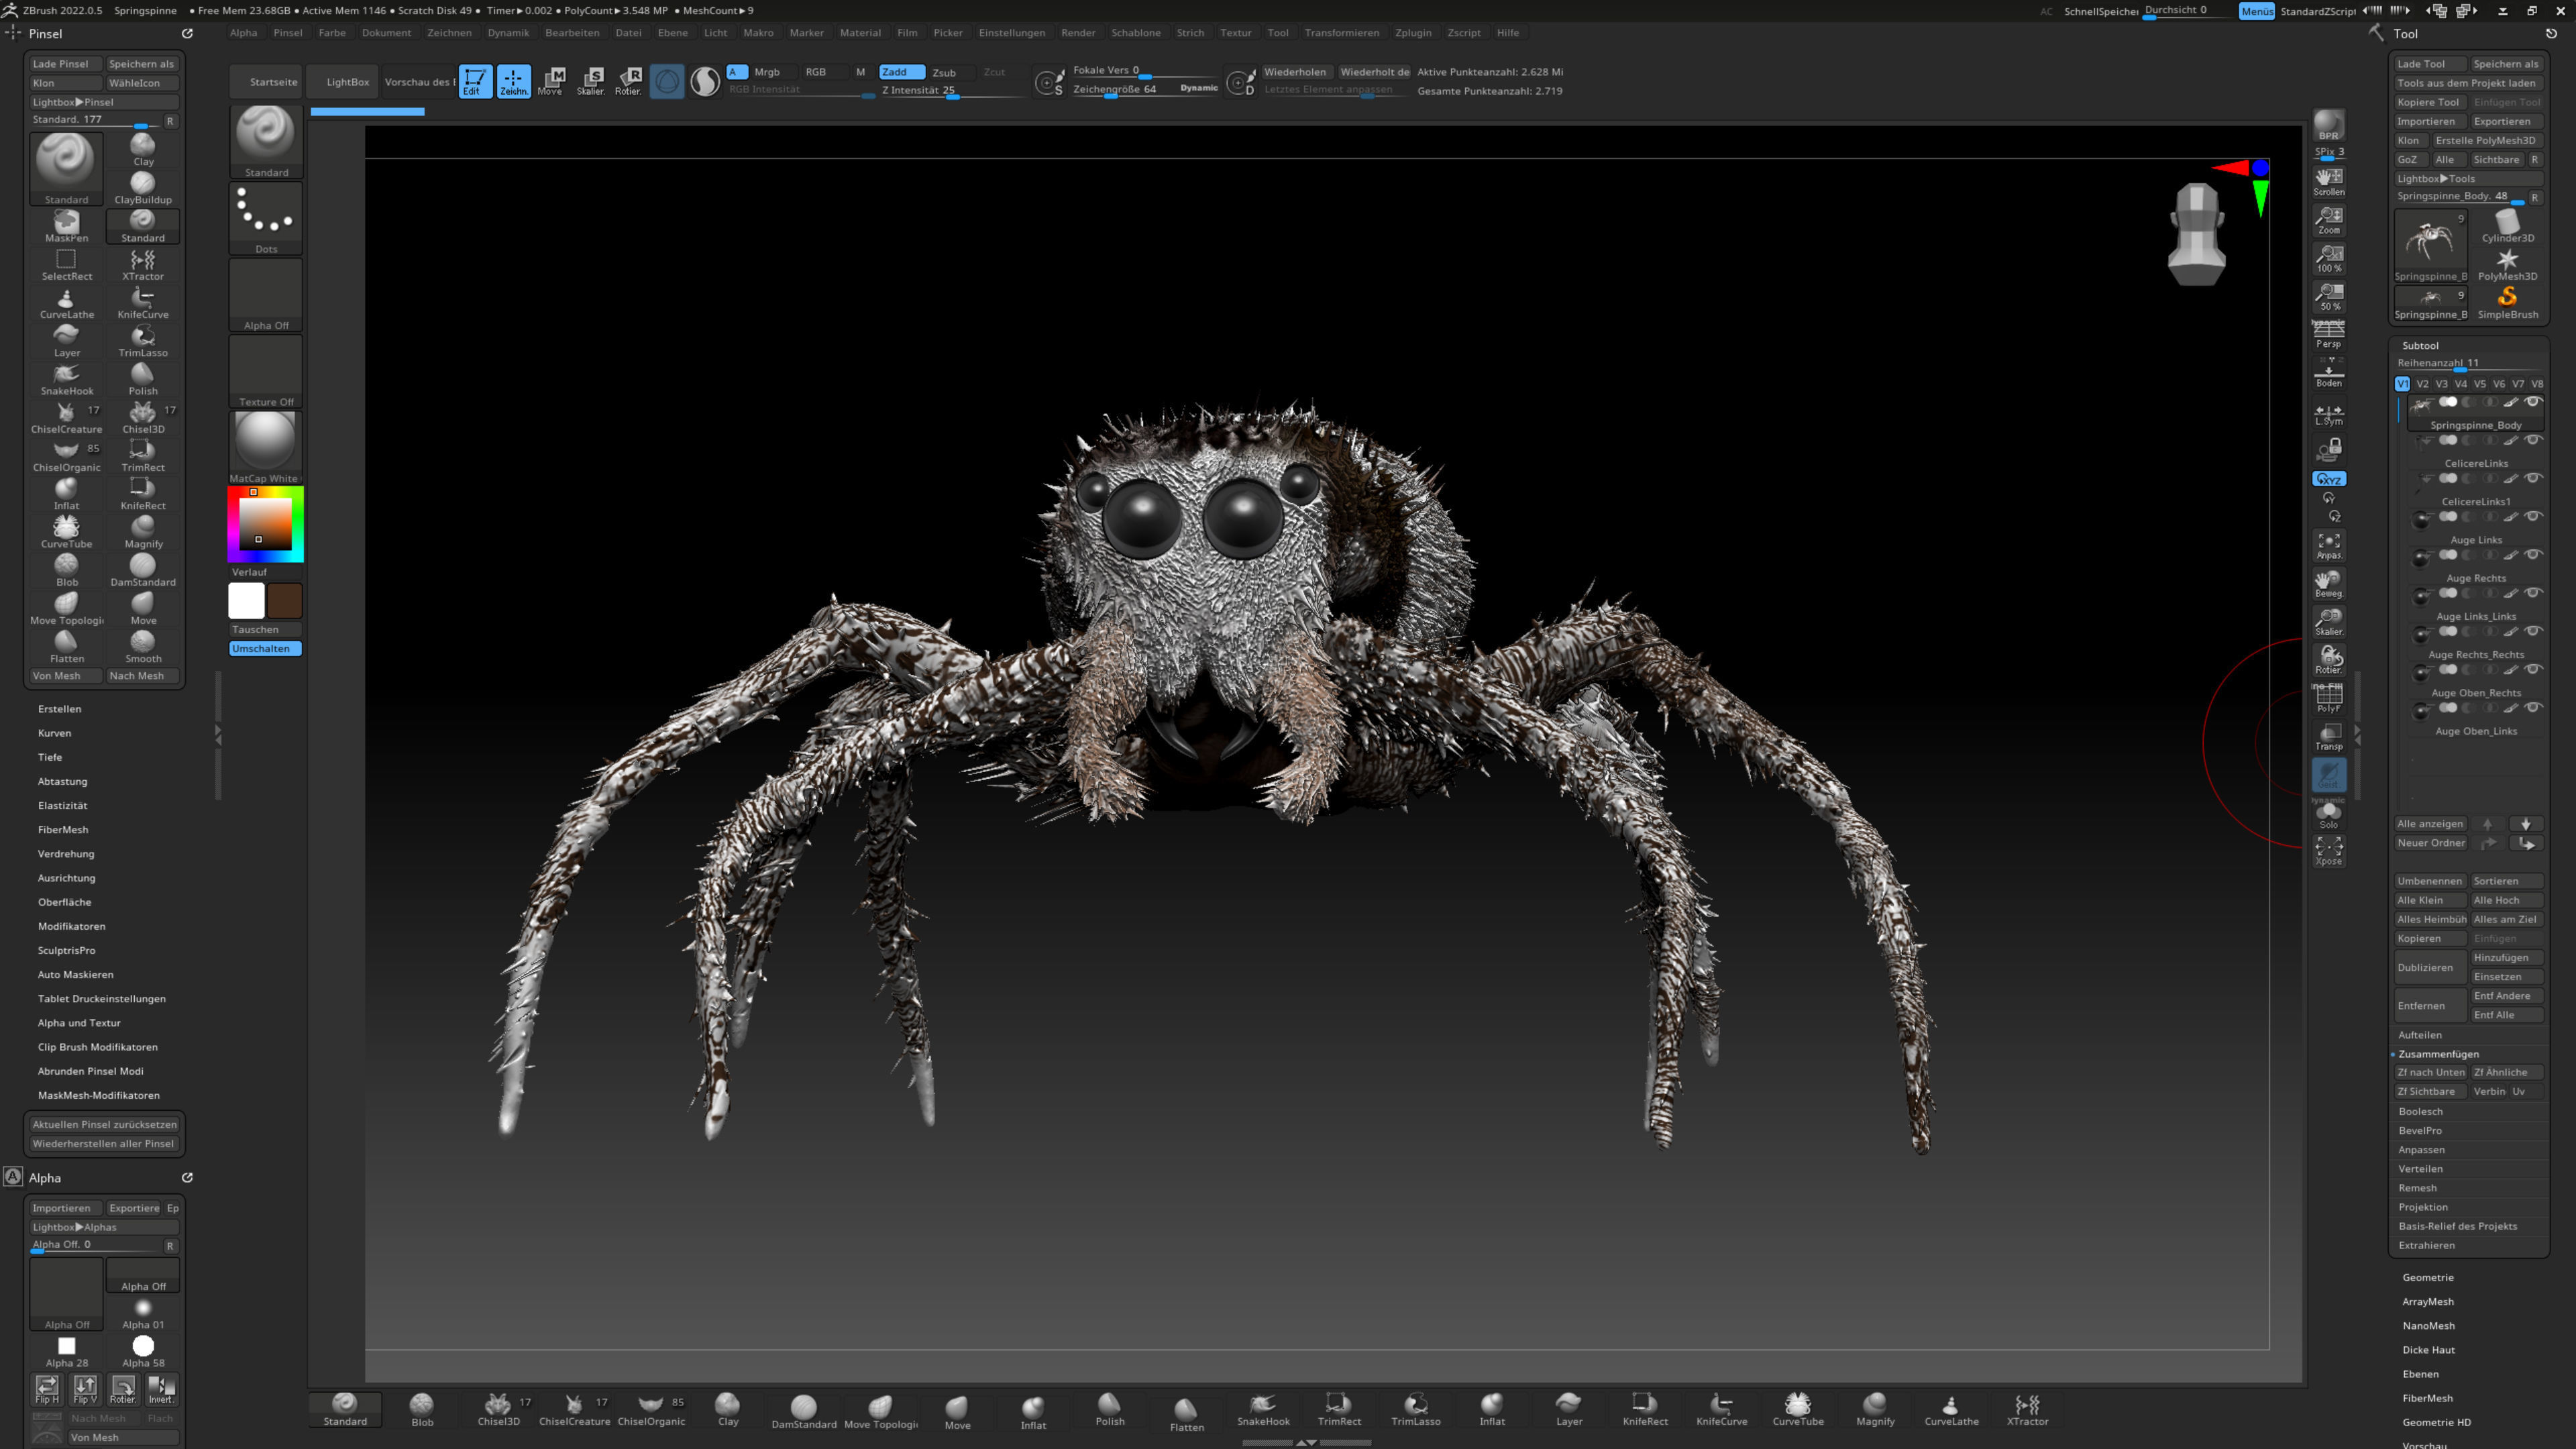The width and height of the screenshot is (2576, 1449).
Task: Click the 100 % actual size icon
Action: (x=2328, y=258)
